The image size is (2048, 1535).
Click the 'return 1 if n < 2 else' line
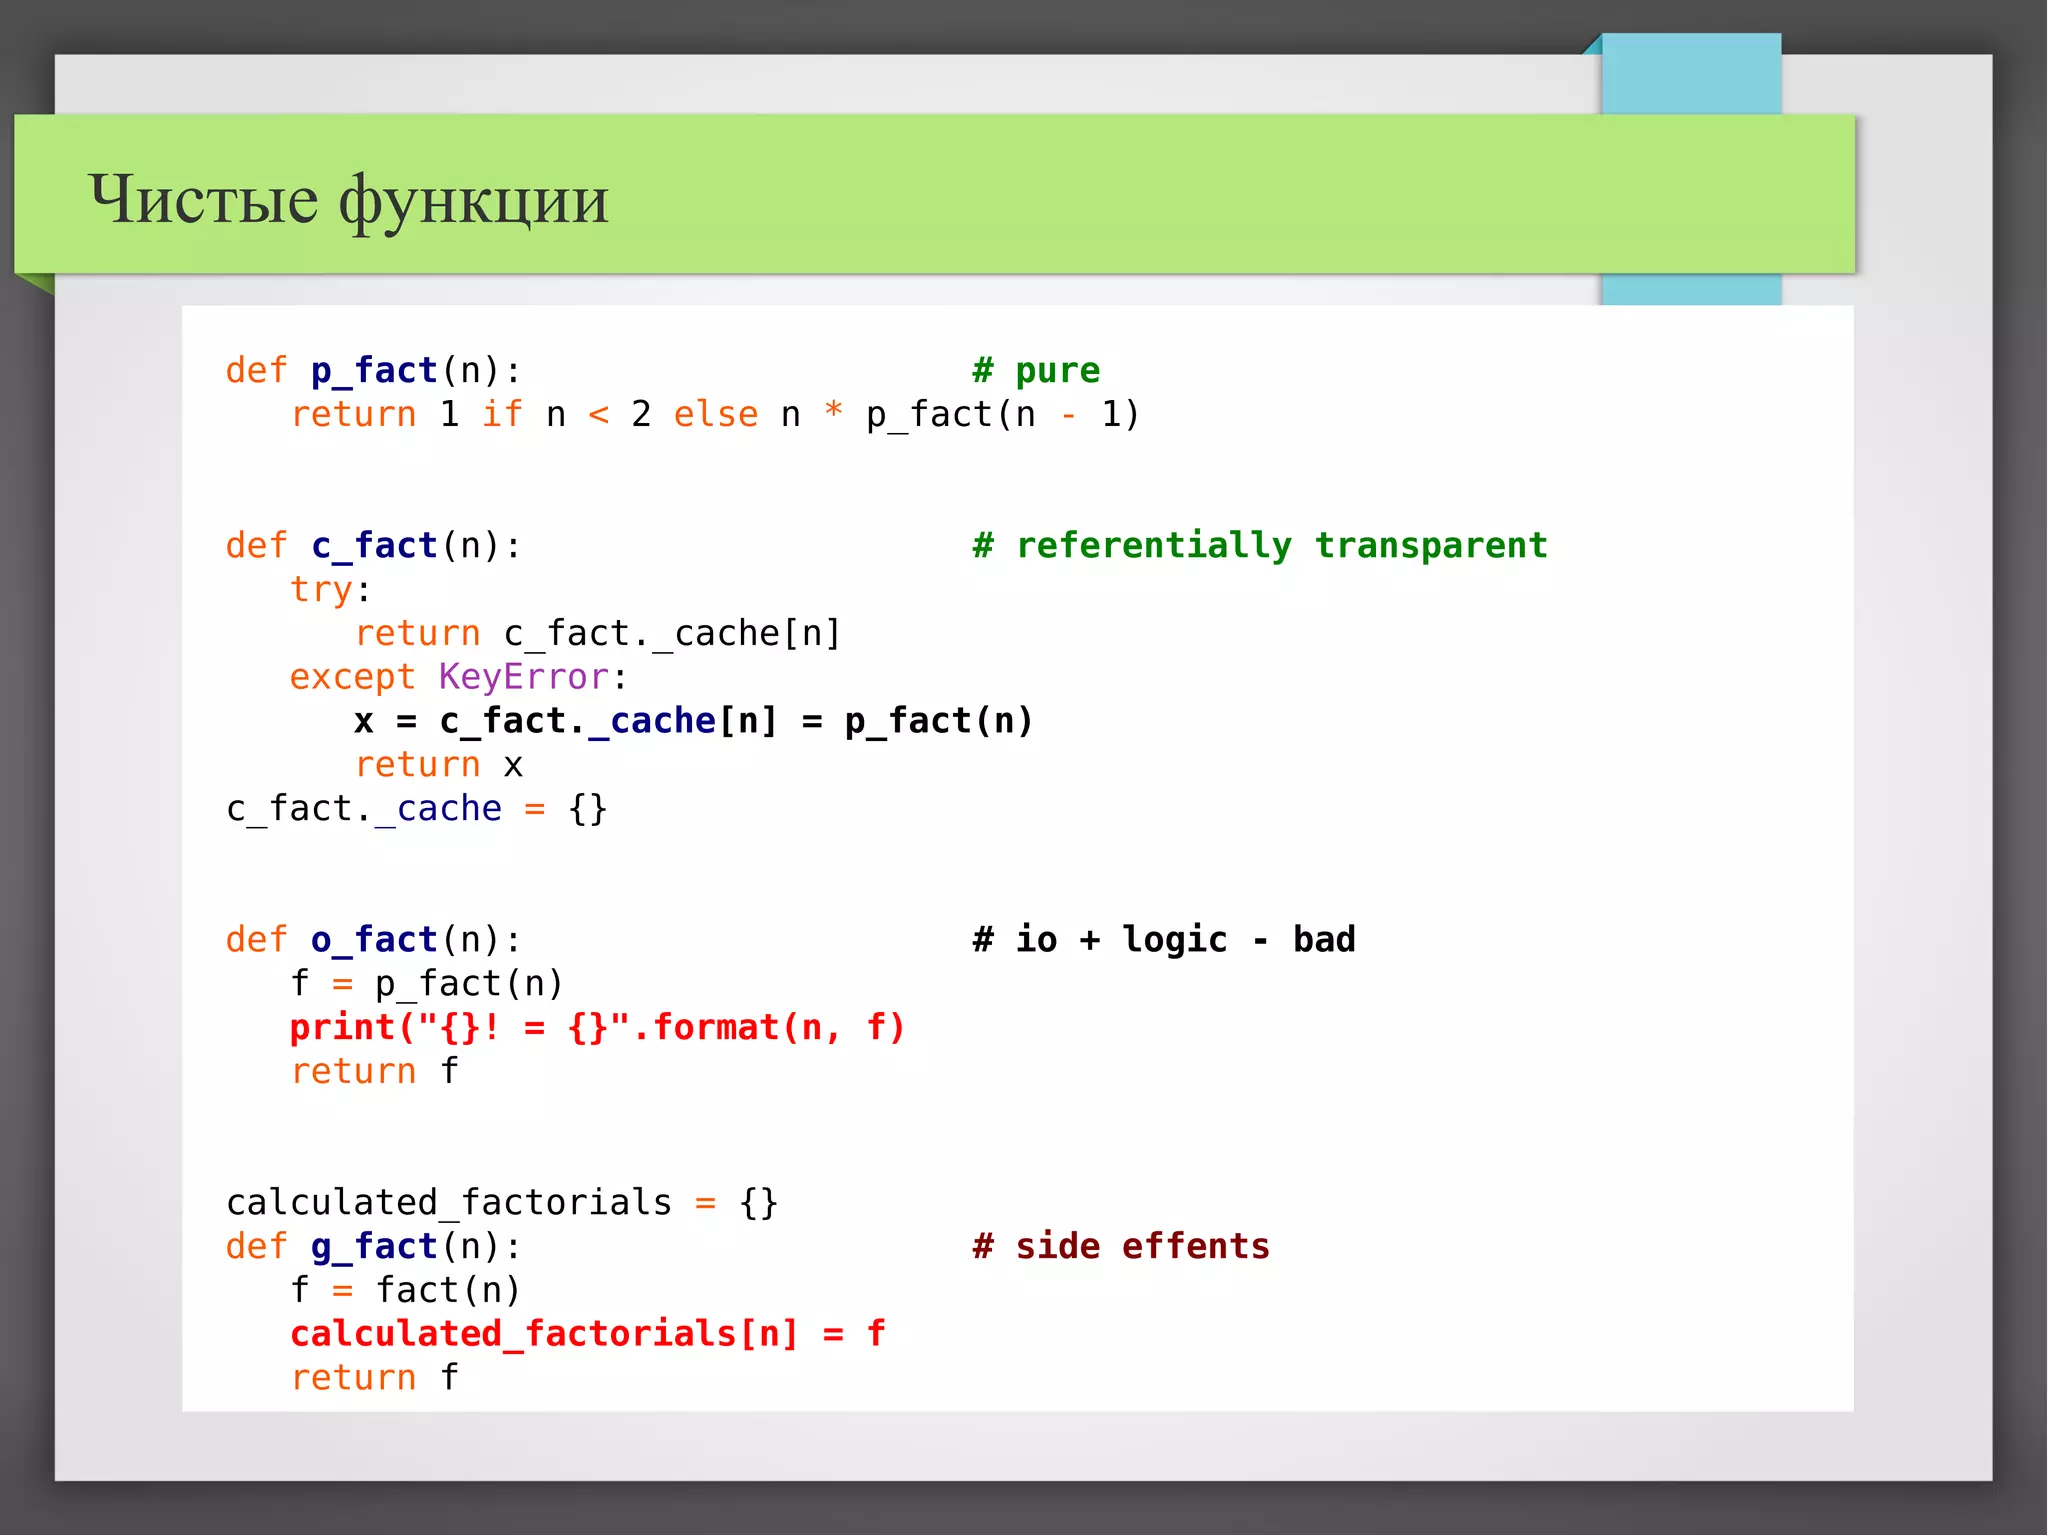pos(715,414)
